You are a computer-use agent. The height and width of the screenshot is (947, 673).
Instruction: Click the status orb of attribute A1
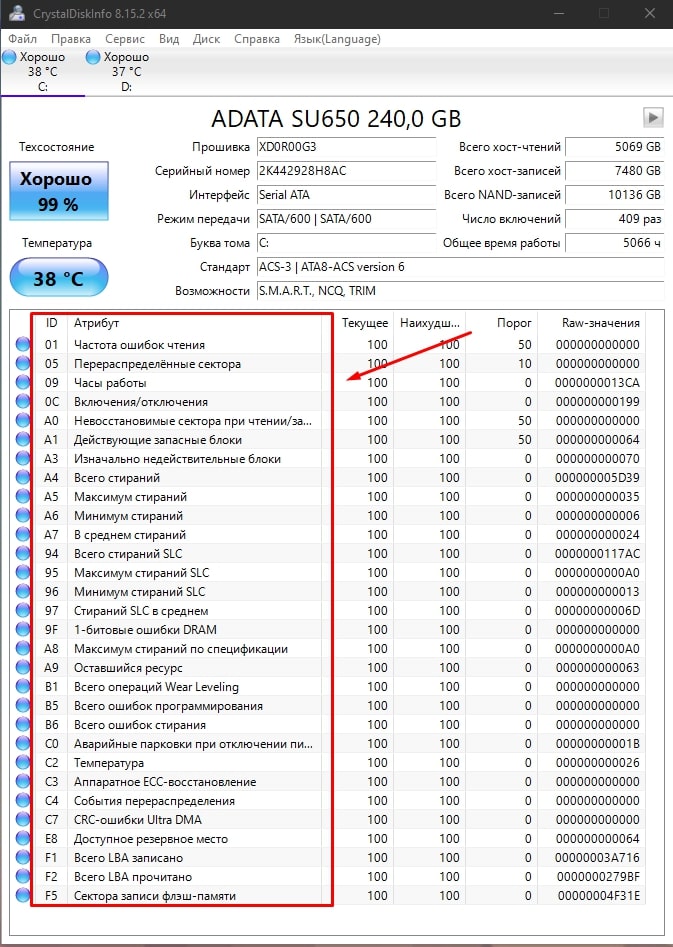tap(23, 440)
